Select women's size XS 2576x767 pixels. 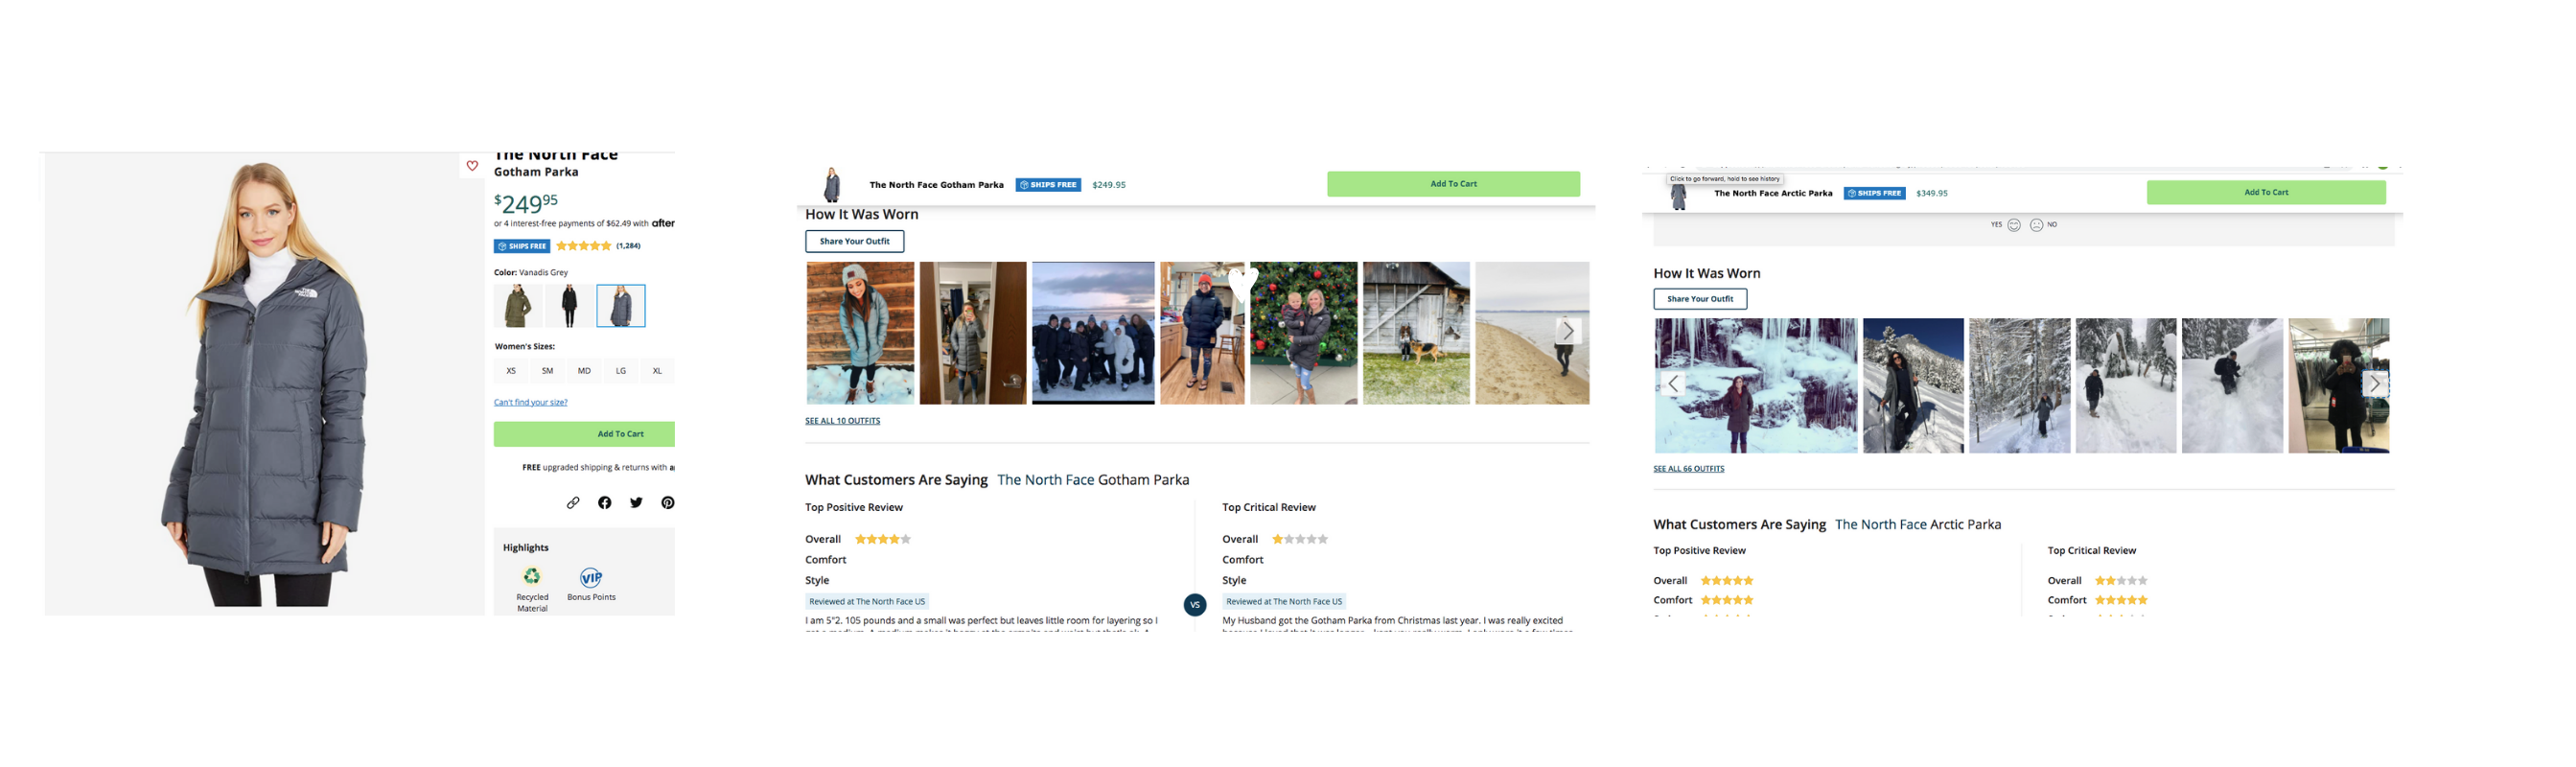tap(511, 371)
